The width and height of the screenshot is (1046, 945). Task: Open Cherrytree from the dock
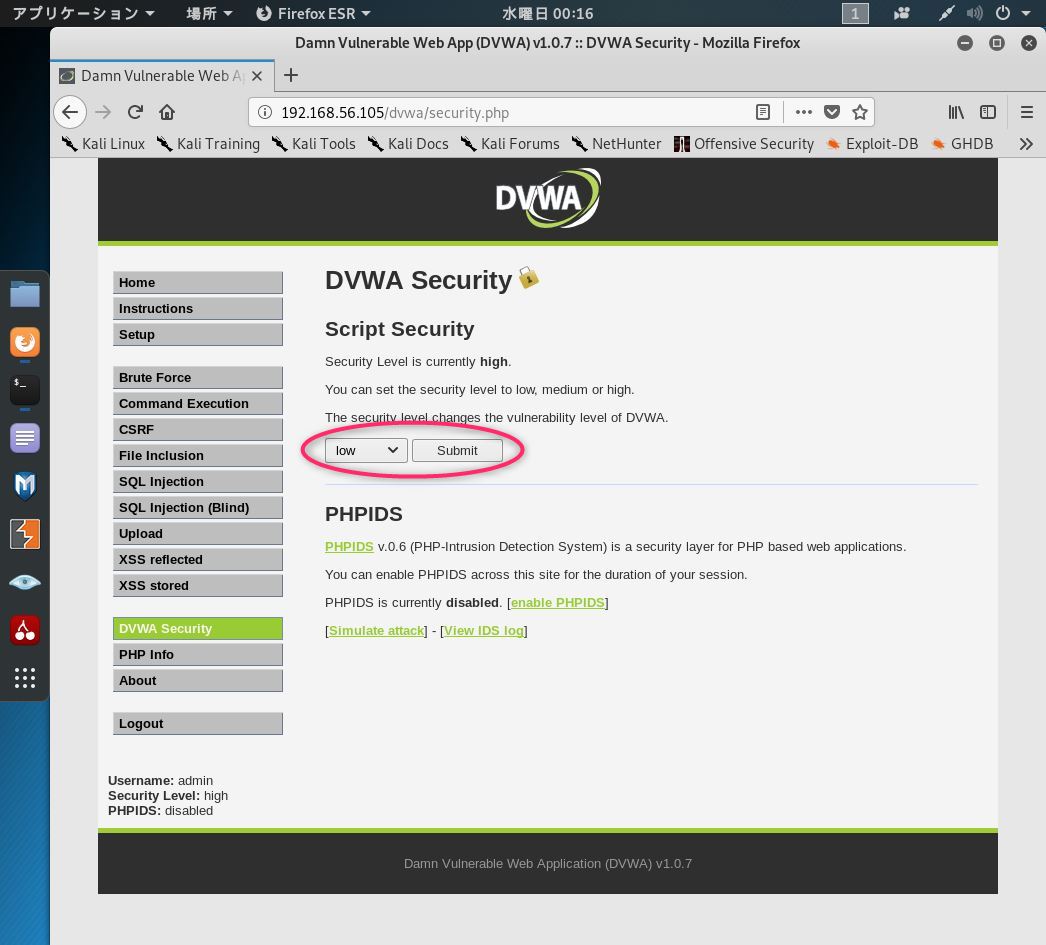point(25,630)
